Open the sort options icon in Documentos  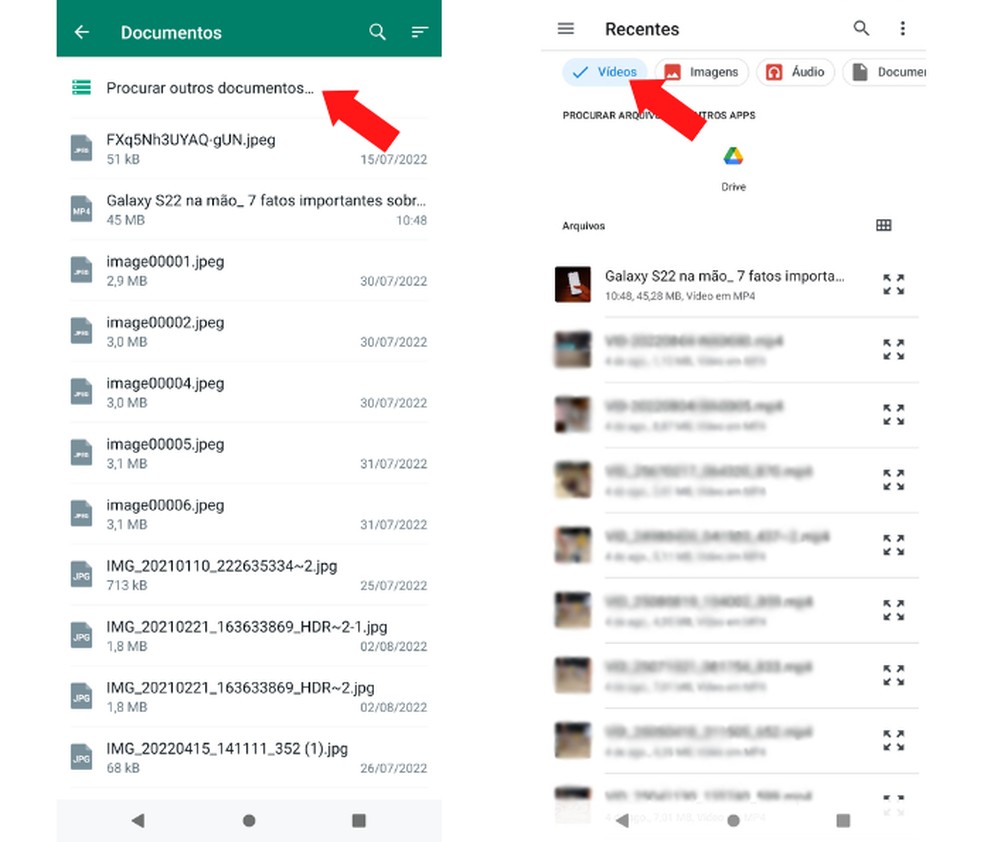tap(419, 31)
